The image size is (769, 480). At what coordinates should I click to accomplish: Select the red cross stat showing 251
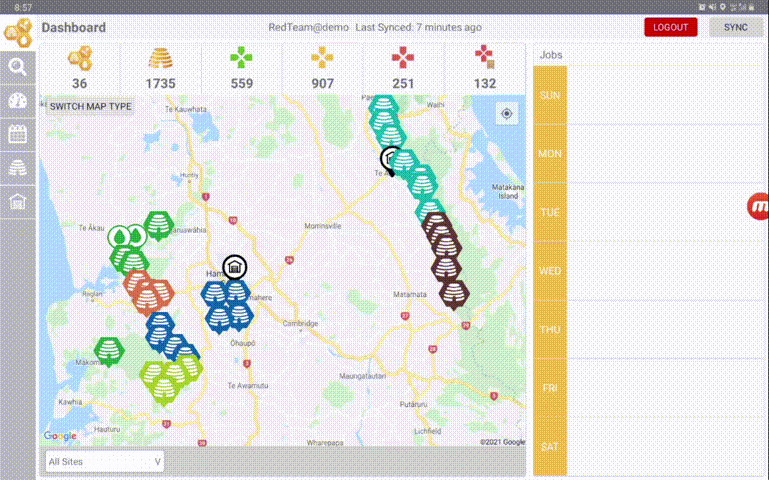coord(403,69)
